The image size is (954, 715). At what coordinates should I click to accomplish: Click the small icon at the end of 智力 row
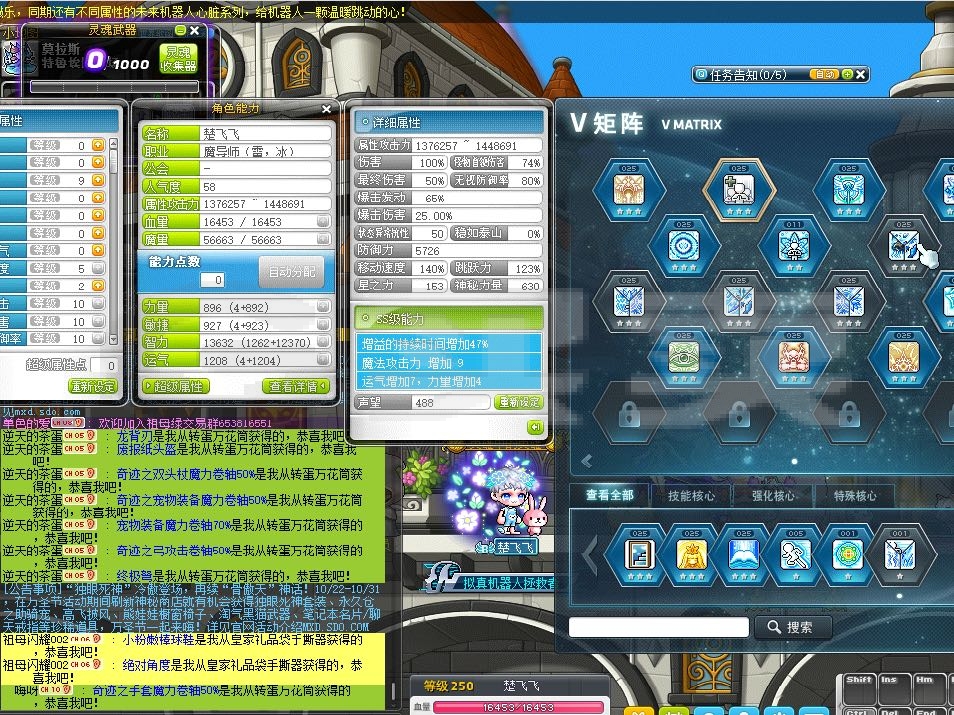(323, 342)
